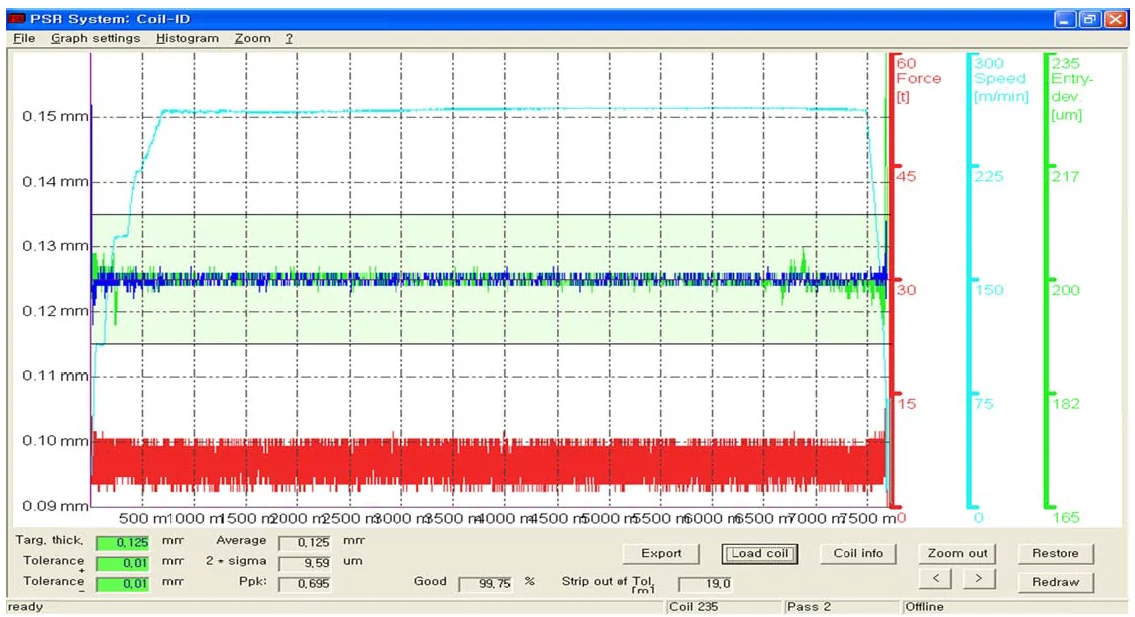This screenshot has height=617, width=1135.
Task: Click the previous arrow (<) button
Action: point(934,578)
